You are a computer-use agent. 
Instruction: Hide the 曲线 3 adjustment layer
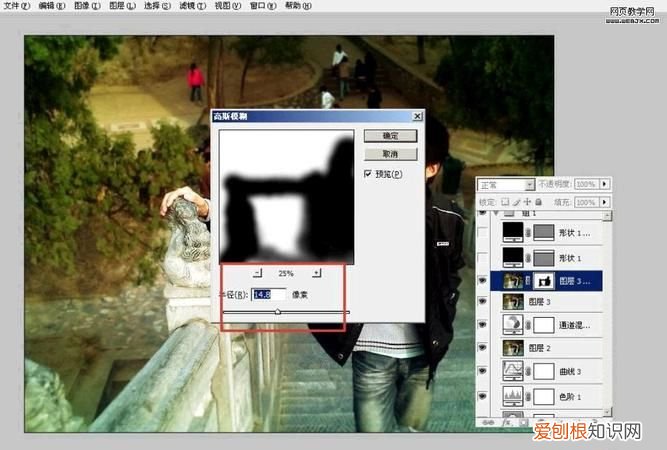click(483, 371)
